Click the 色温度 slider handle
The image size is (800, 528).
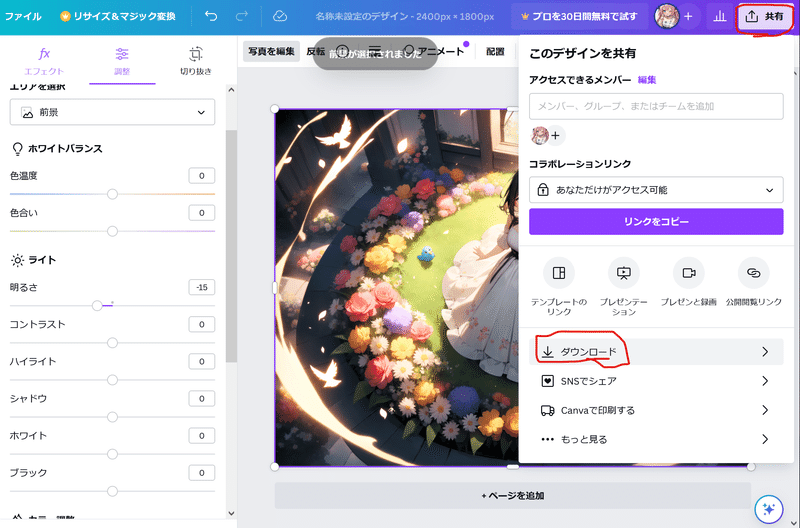coord(112,194)
